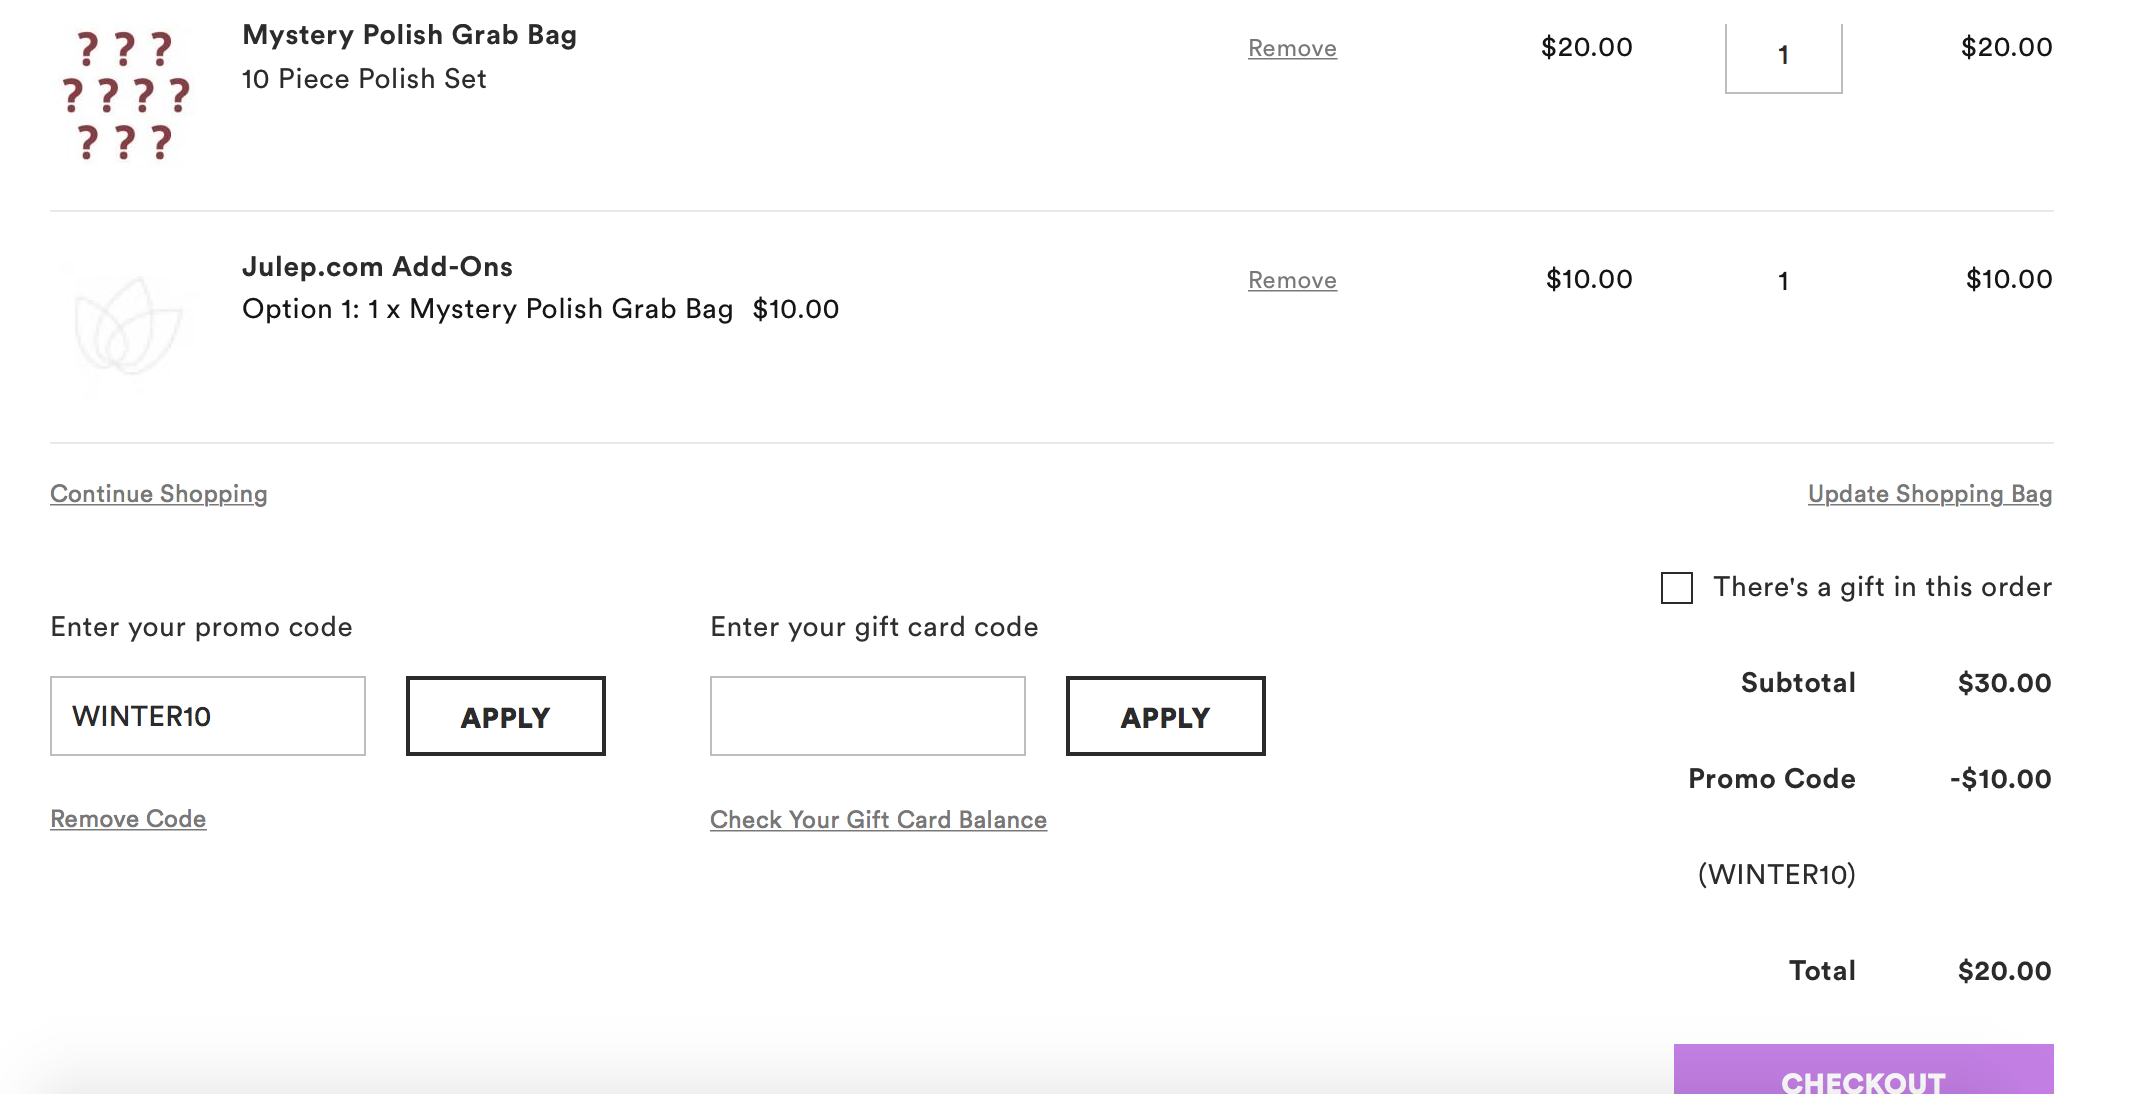This screenshot has width=2144, height=1094.
Task: Click the Add-Ons quantity value of 1
Action: 1783,281
